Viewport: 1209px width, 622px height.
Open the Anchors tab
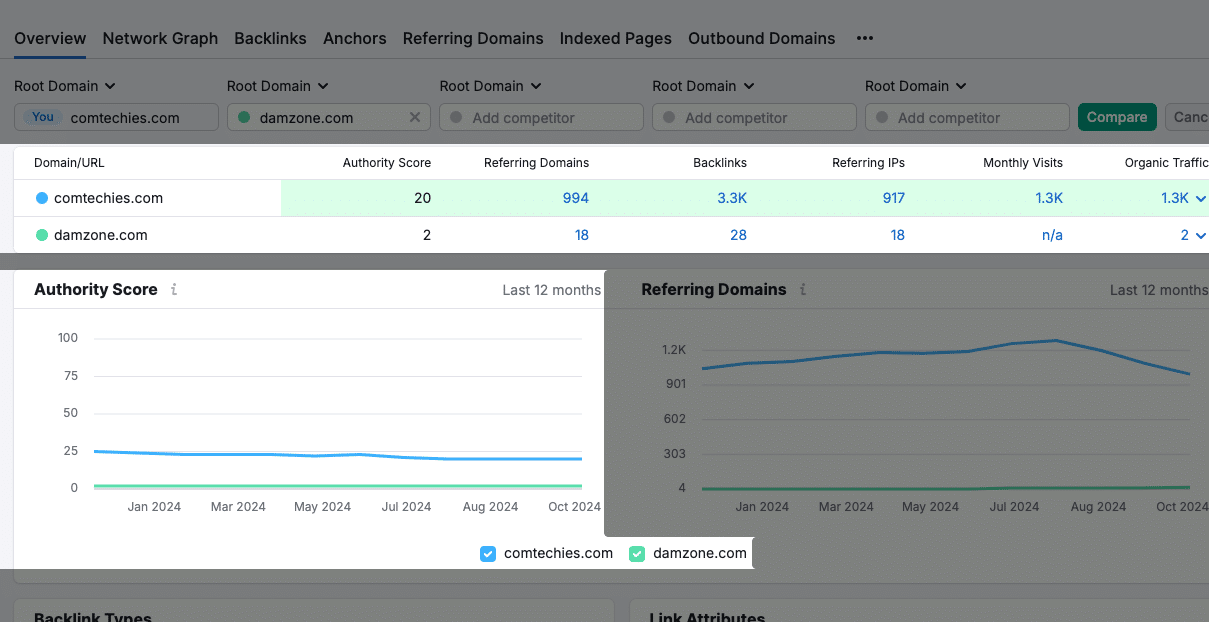tap(354, 38)
